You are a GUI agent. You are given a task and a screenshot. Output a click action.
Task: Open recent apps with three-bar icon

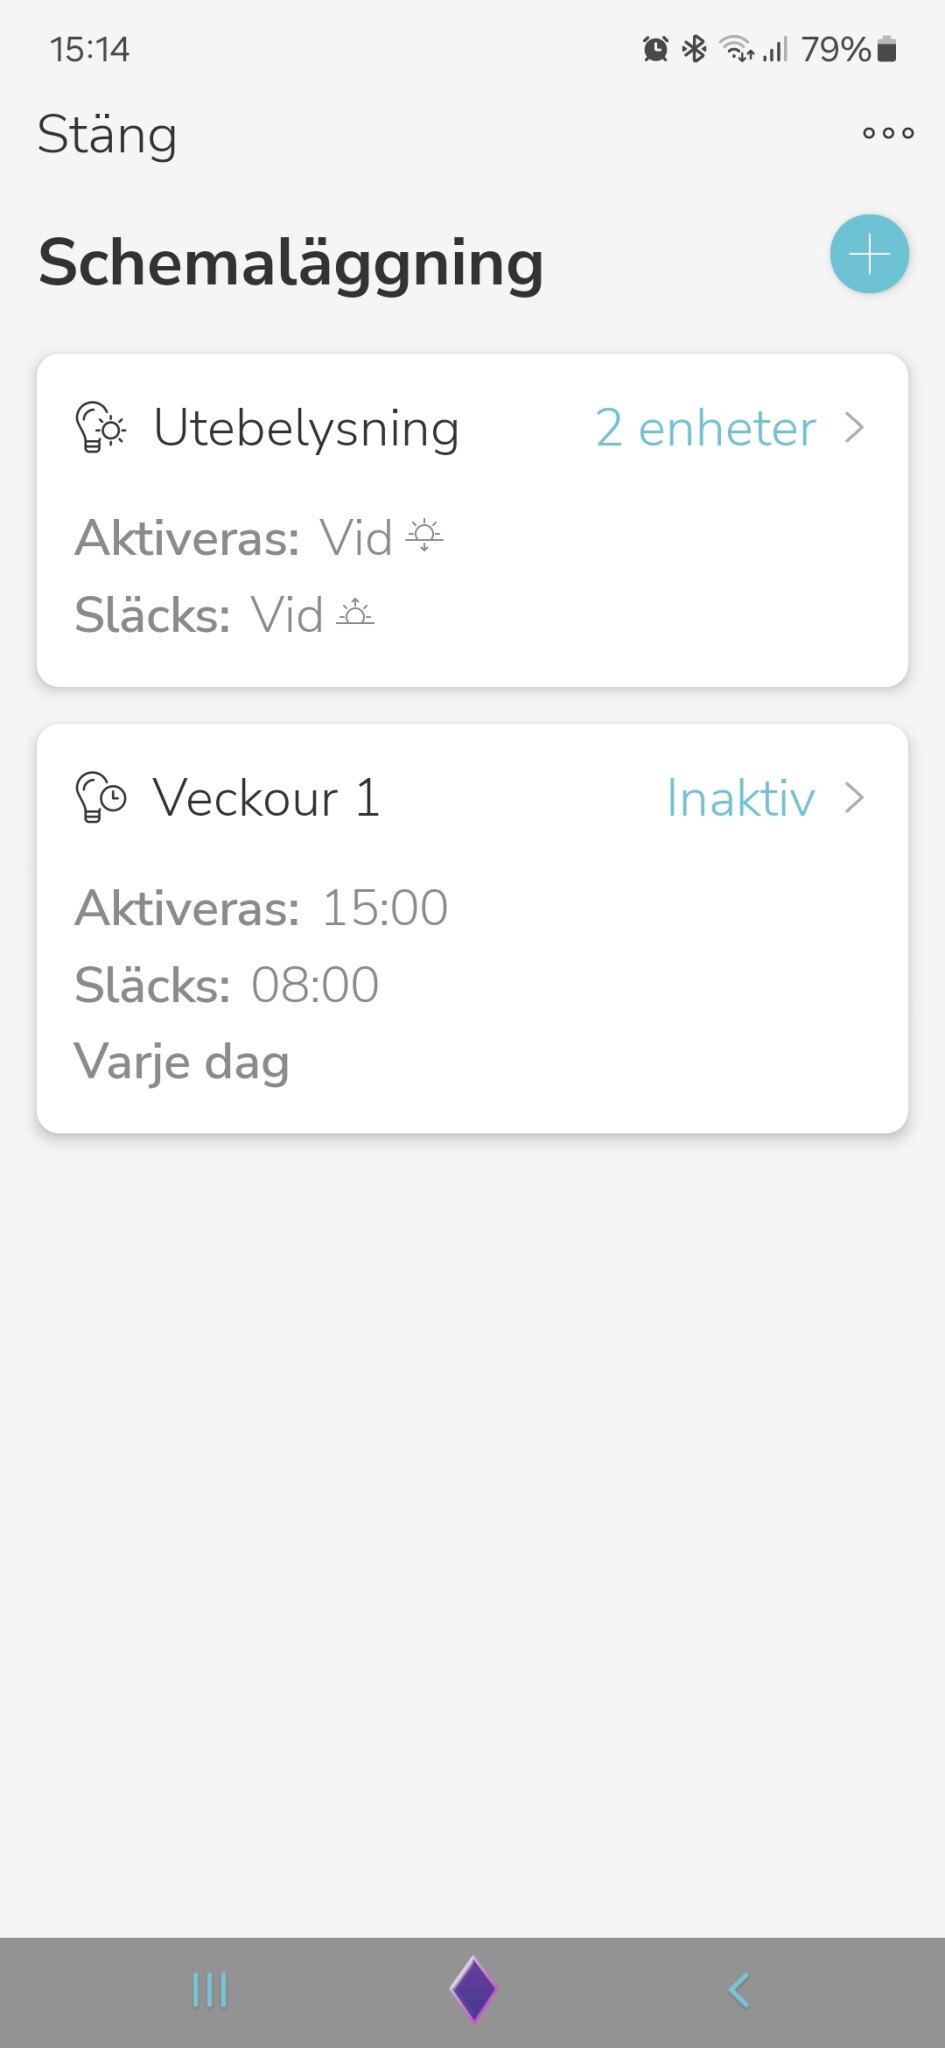pyautogui.click(x=209, y=1990)
